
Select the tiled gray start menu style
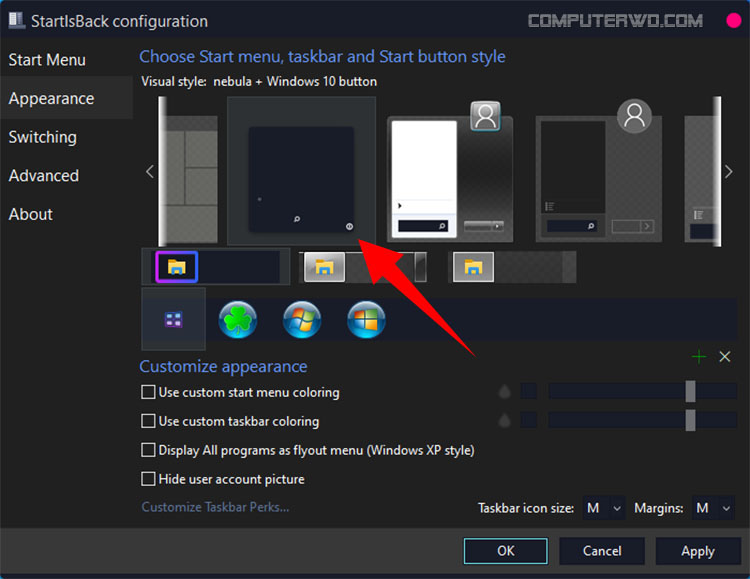click(x=189, y=179)
